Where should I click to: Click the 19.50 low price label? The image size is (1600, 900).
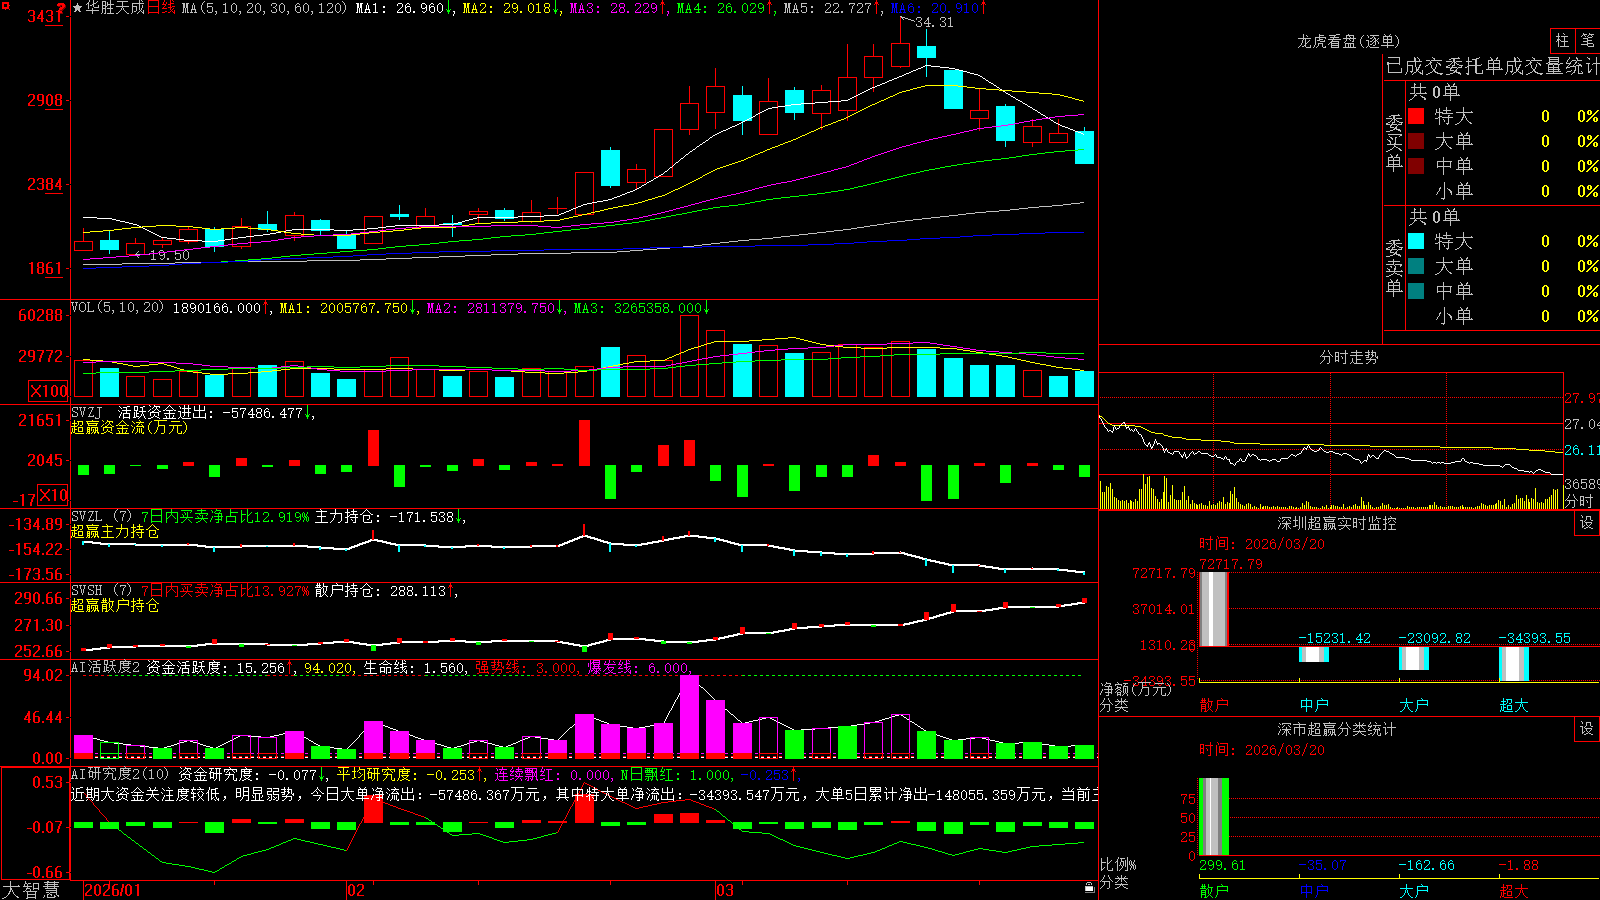(x=169, y=256)
